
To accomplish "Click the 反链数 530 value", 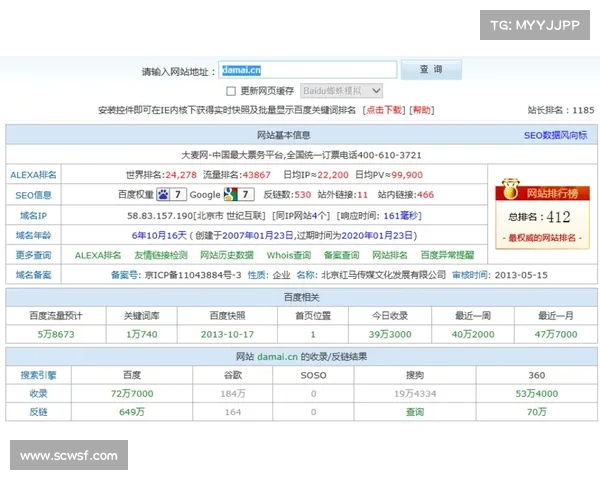I will click(302, 195).
